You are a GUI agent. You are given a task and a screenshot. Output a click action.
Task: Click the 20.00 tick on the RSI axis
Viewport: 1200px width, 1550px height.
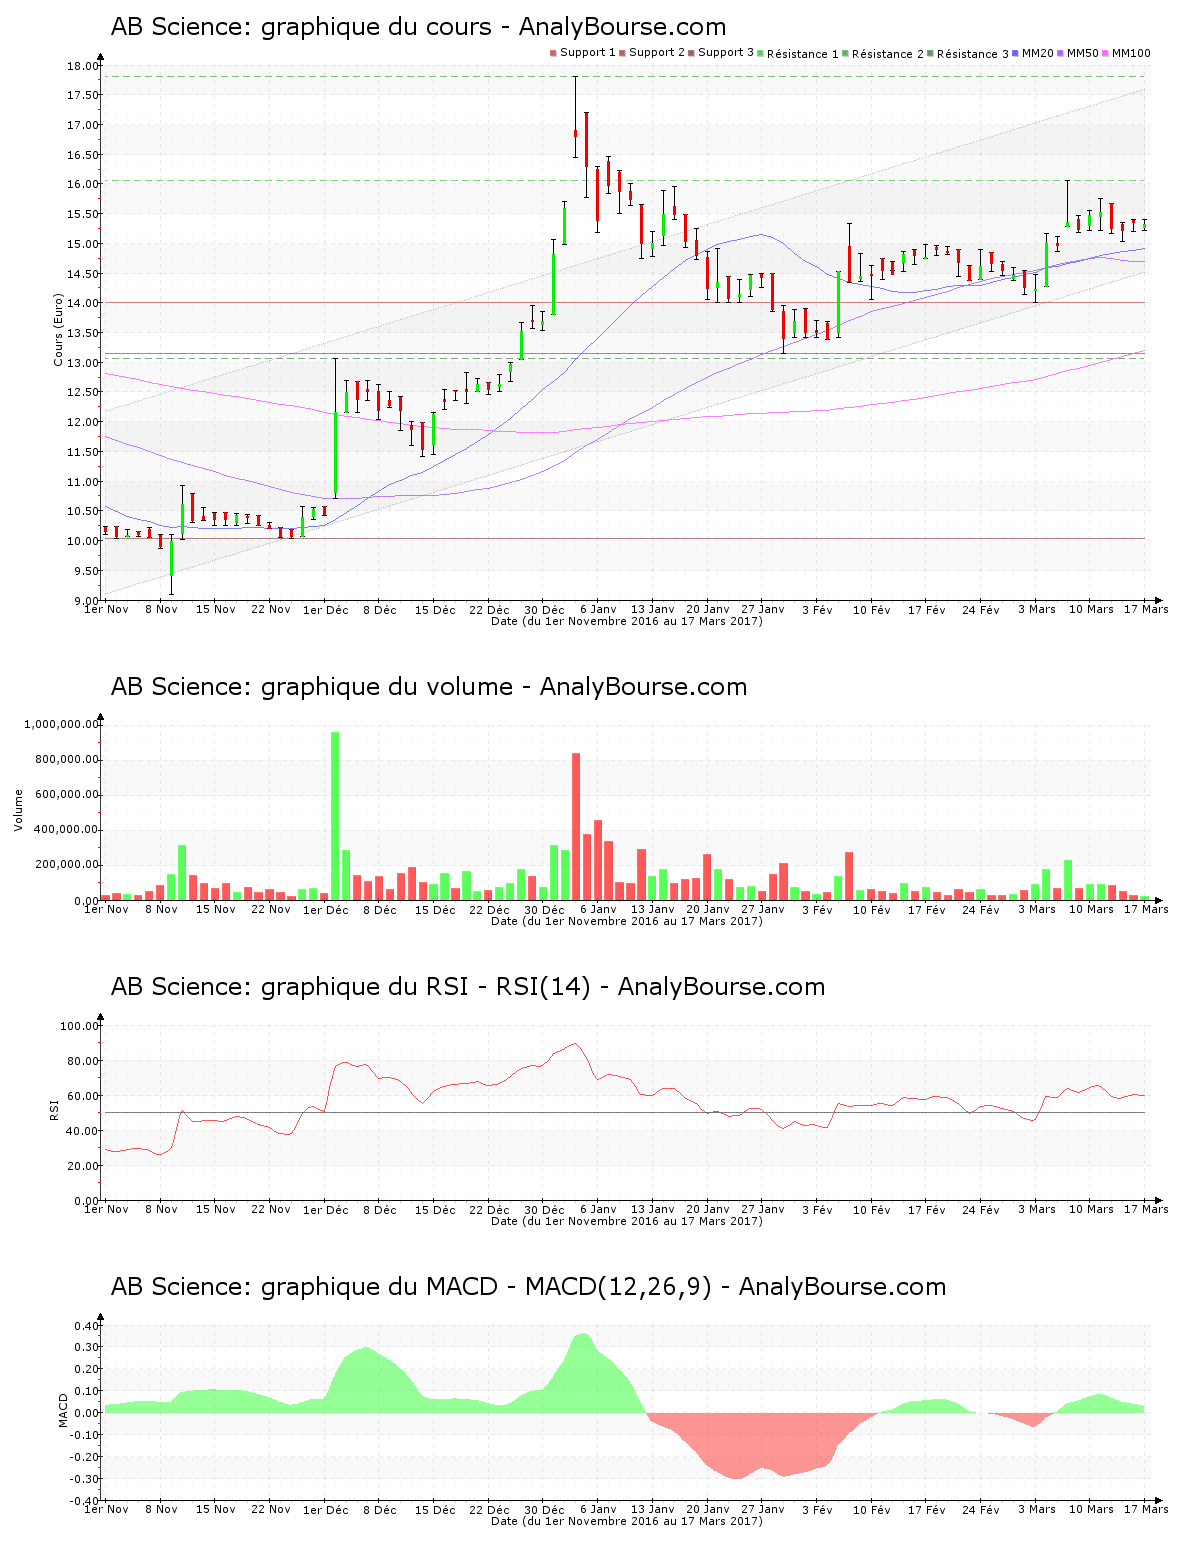click(x=83, y=1166)
